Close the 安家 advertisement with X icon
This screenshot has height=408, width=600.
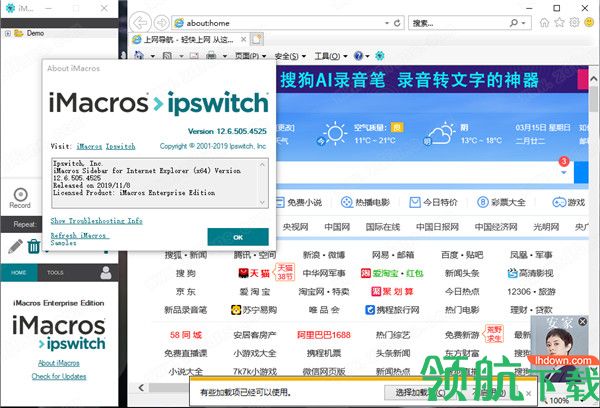point(582,322)
